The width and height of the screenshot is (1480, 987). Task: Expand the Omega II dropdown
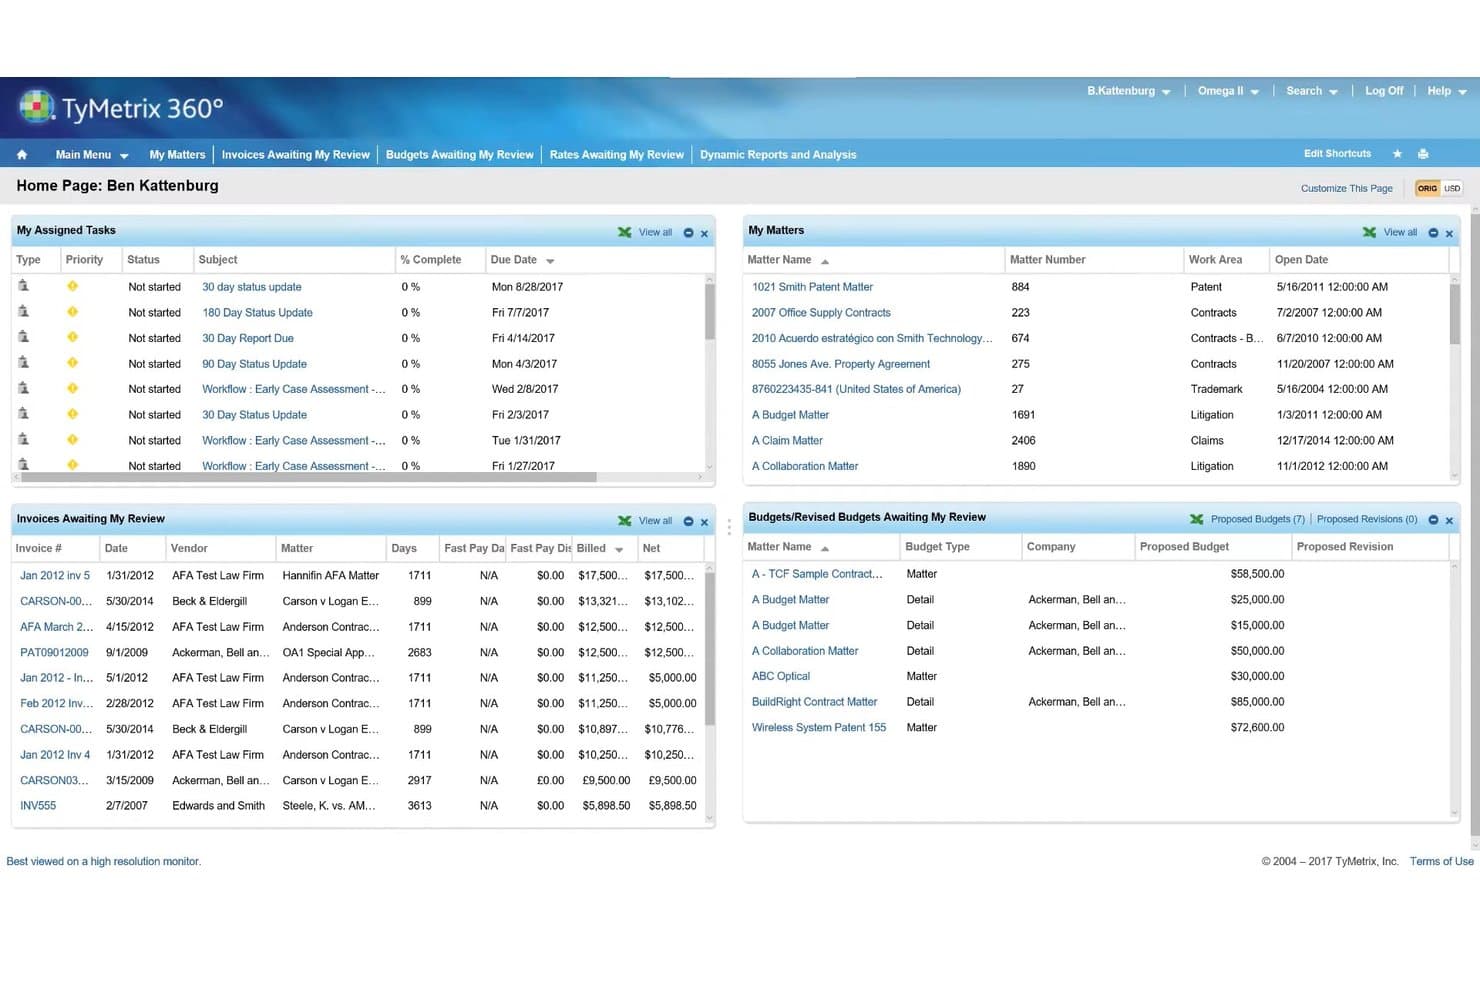[1228, 91]
